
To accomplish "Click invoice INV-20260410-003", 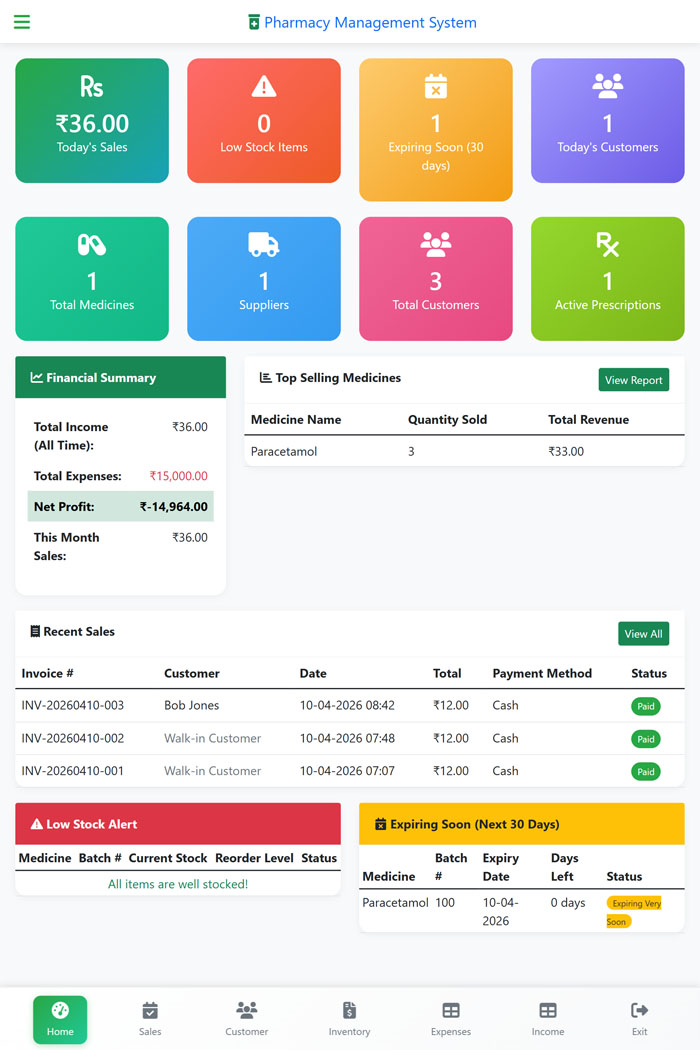I will click(x=72, y=705).
